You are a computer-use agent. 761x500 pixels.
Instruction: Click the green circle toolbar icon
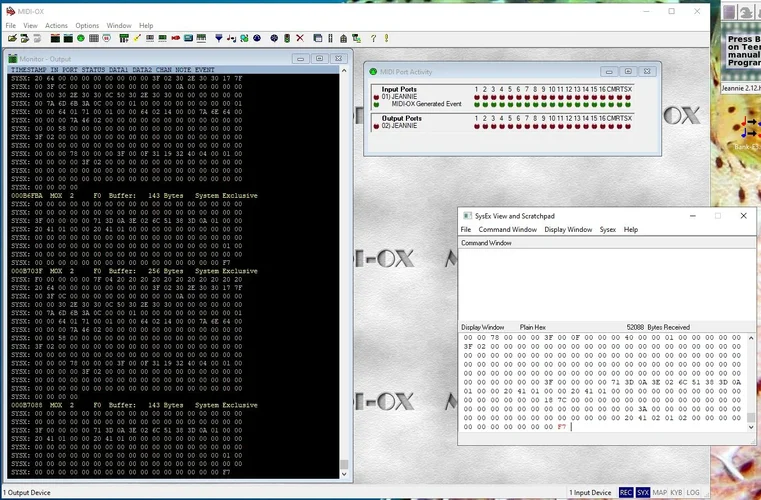[80, 38]
